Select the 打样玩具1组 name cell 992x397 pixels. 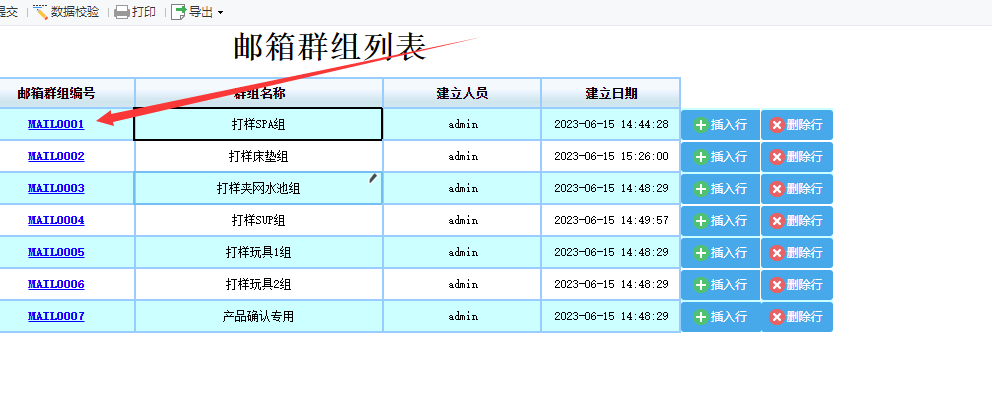(258, 252)
